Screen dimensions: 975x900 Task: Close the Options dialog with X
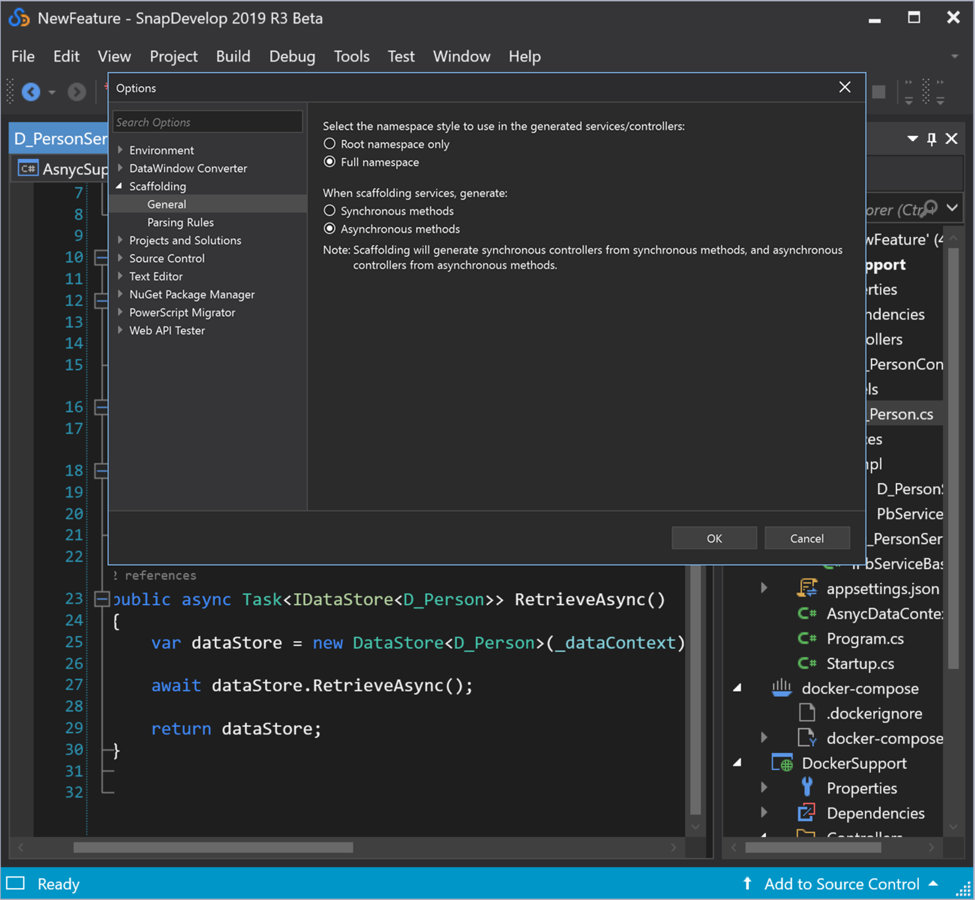[844, 87]
